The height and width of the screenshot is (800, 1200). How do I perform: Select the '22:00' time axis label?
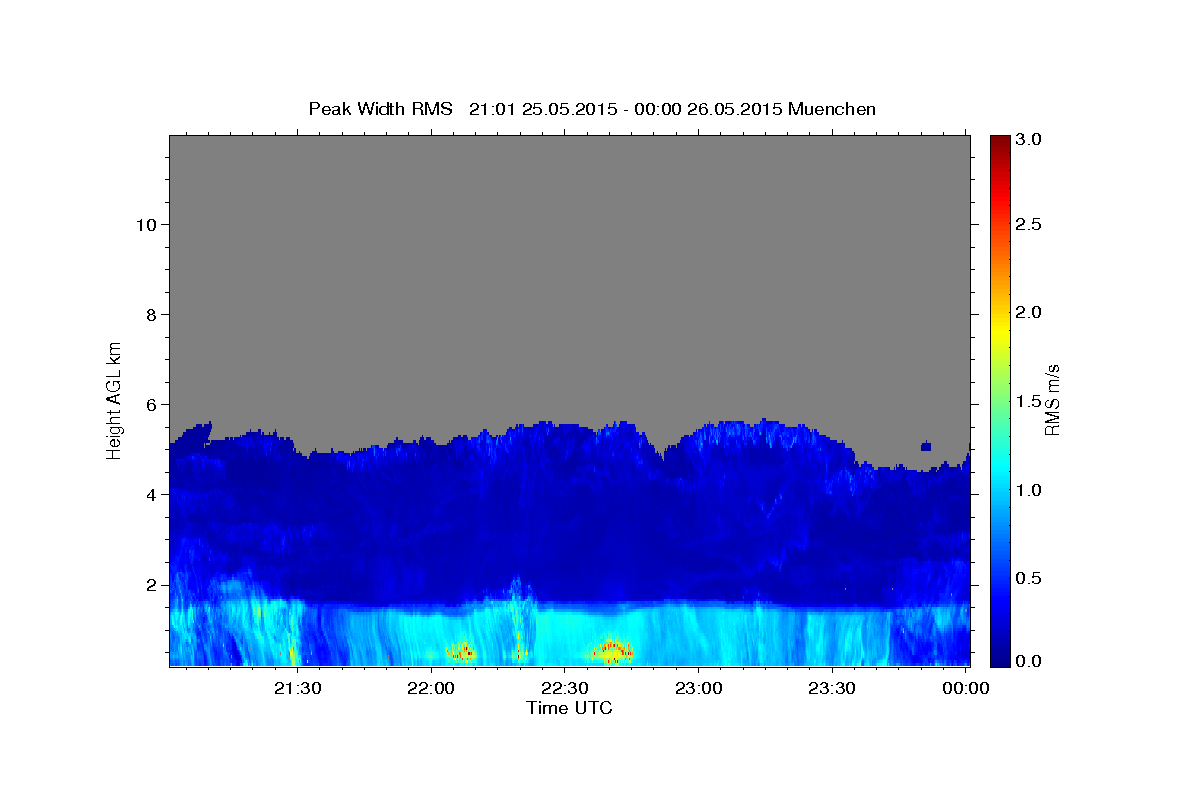432,689
